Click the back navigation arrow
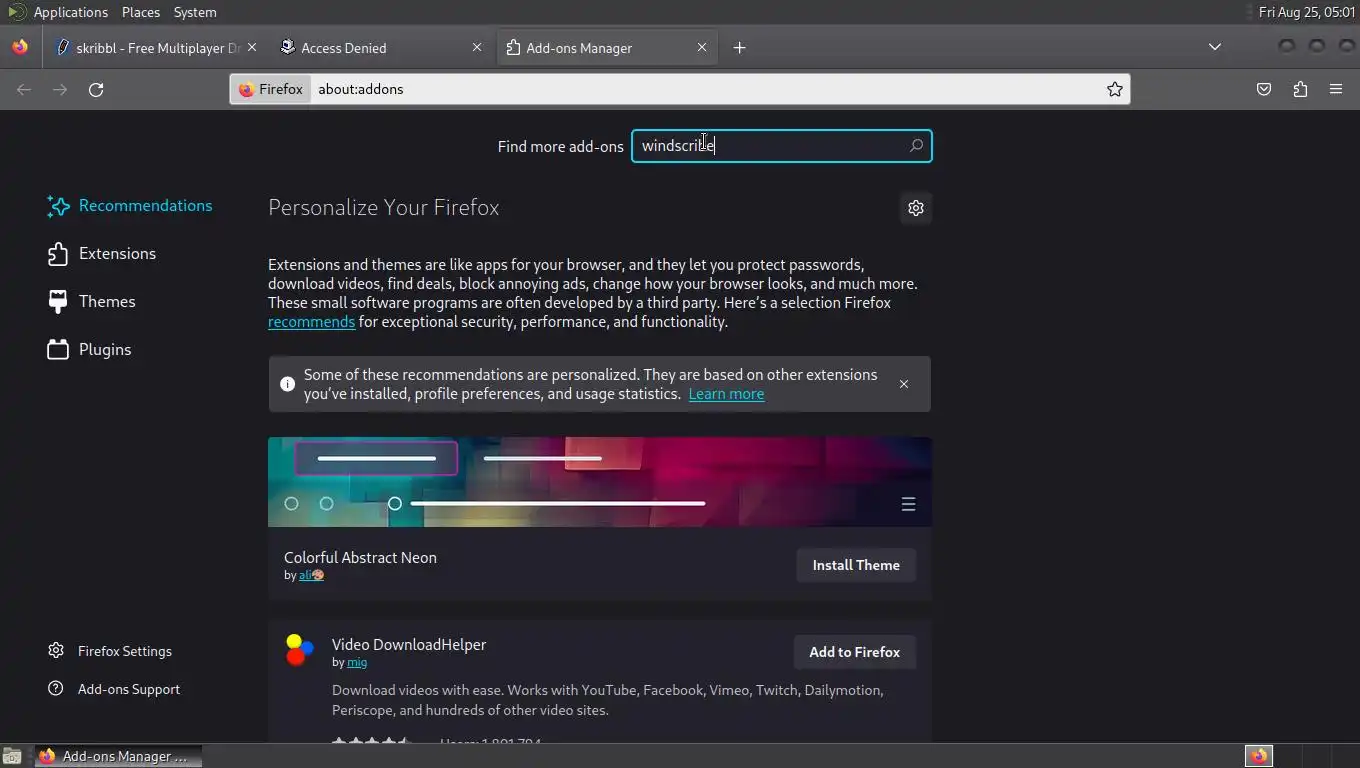The width and height of the screenshot is (1360, 768). click(x=24, y=89)
